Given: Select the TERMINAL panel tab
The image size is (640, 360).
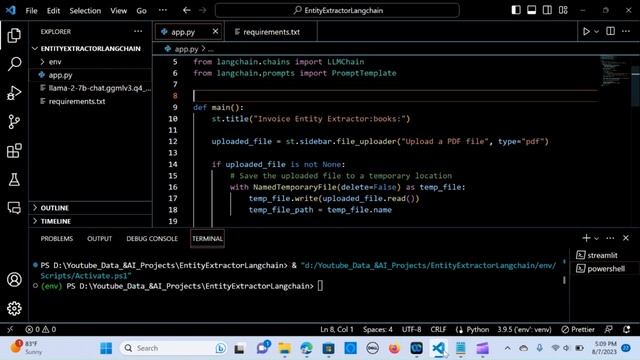Looking at the screenshot, I should coord(207,238).
